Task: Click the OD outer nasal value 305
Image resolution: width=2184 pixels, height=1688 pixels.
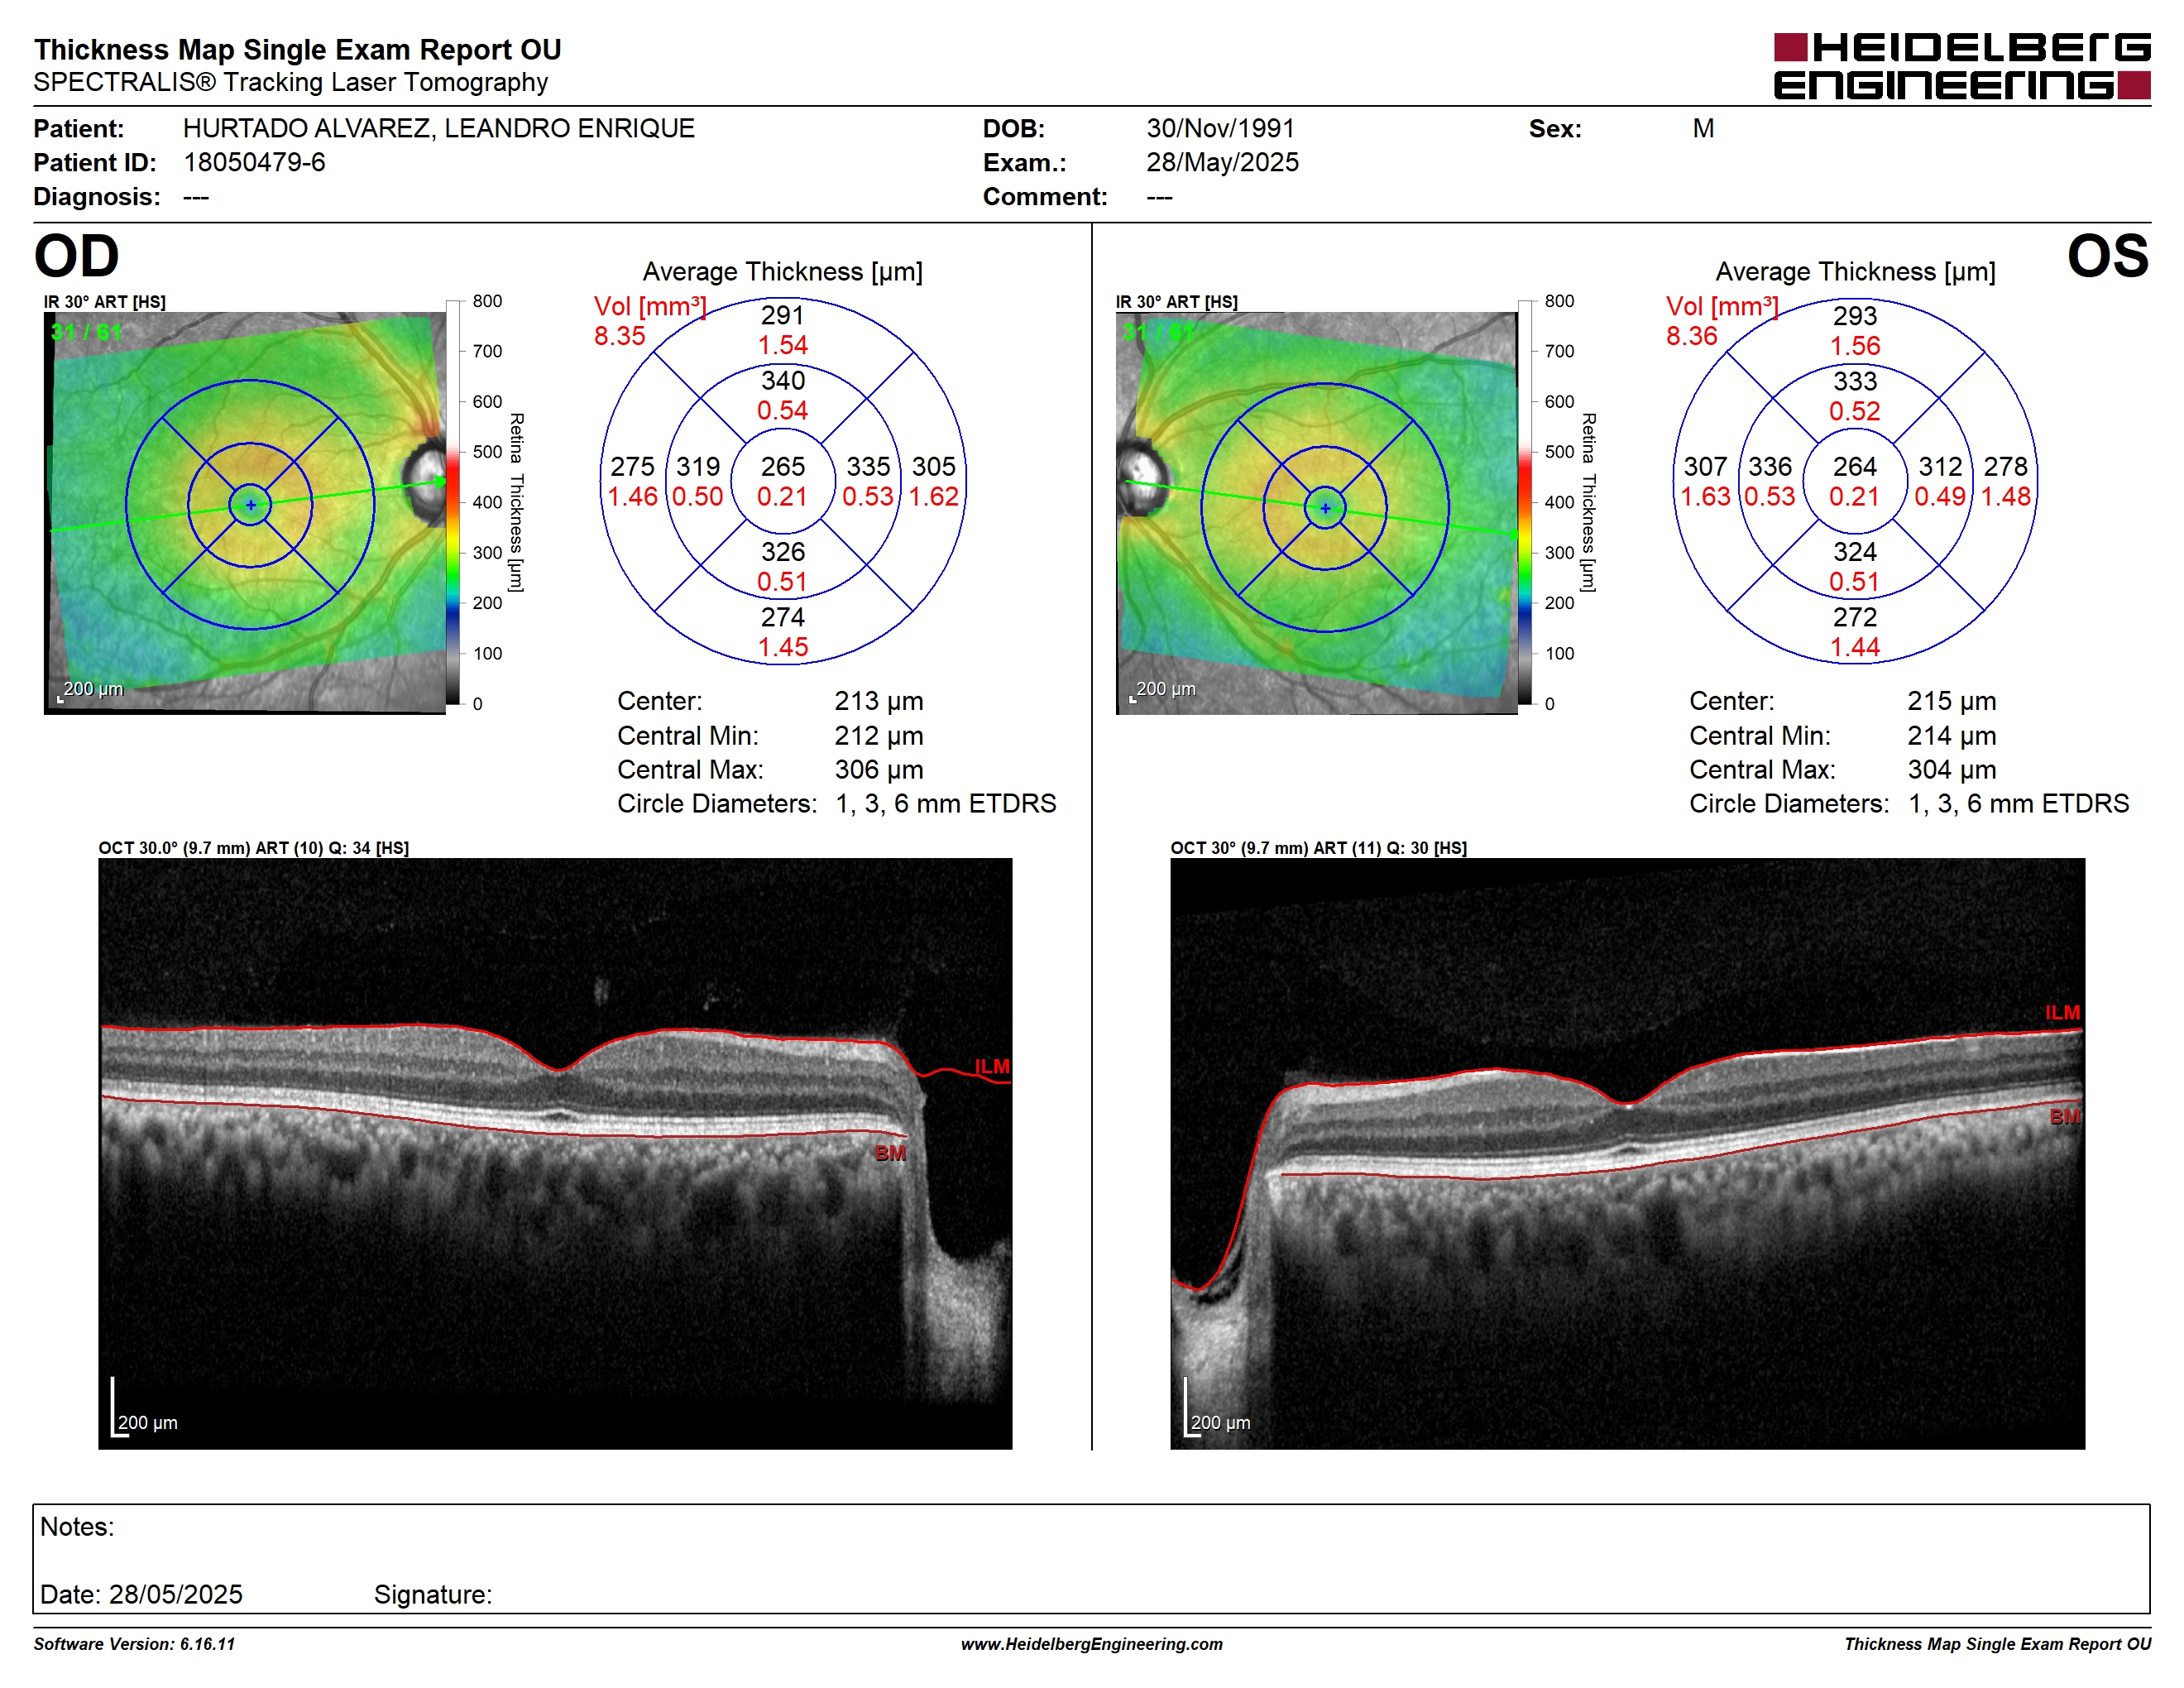Action: [934, 467]
